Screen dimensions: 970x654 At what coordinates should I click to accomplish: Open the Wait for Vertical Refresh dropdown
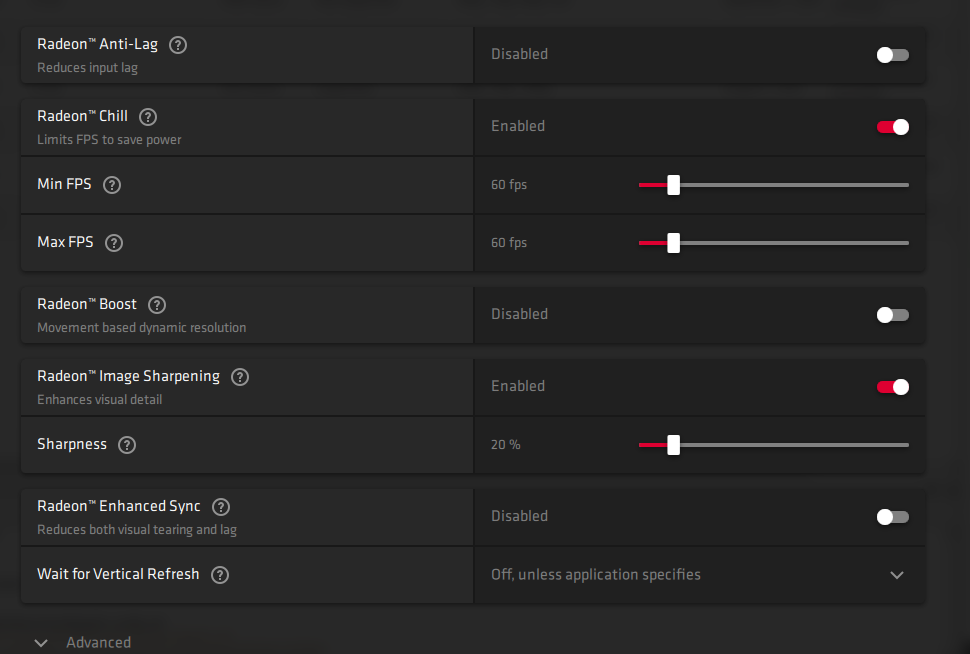pyautogui.click(x=700, y=575)
